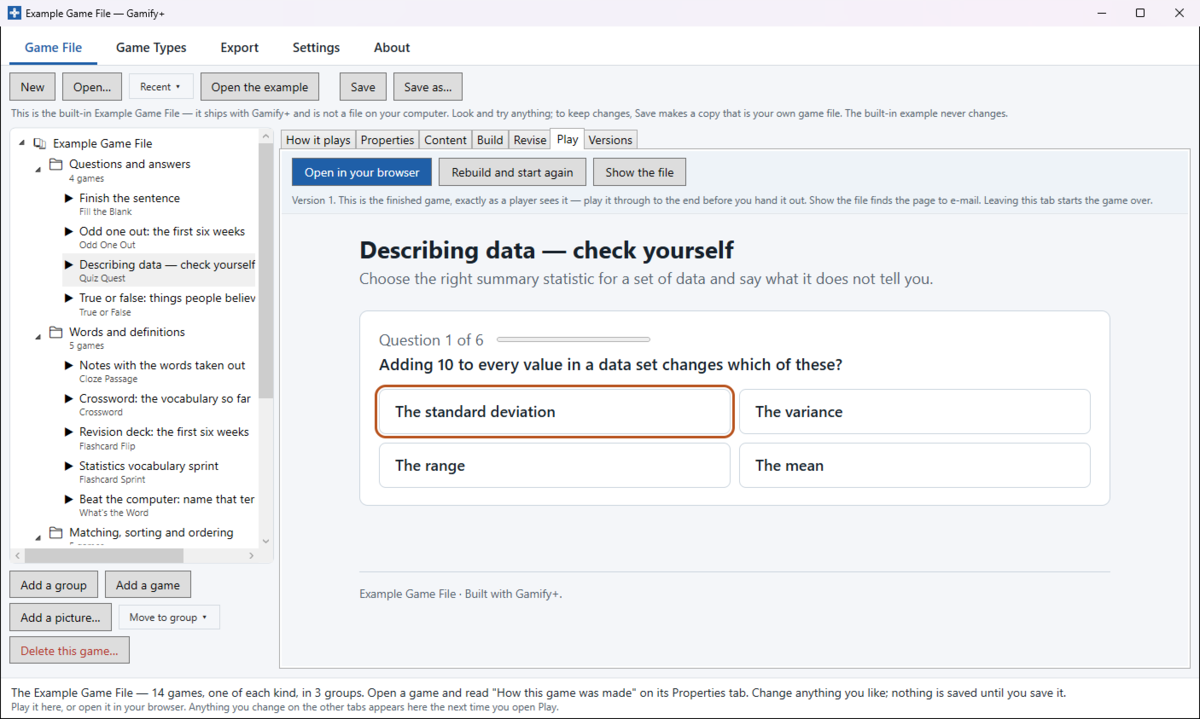Image resolution: width=1200 pixels, height=719 pixels.
Task: Click the folder icon of Questions and answers
Action: 57,164
